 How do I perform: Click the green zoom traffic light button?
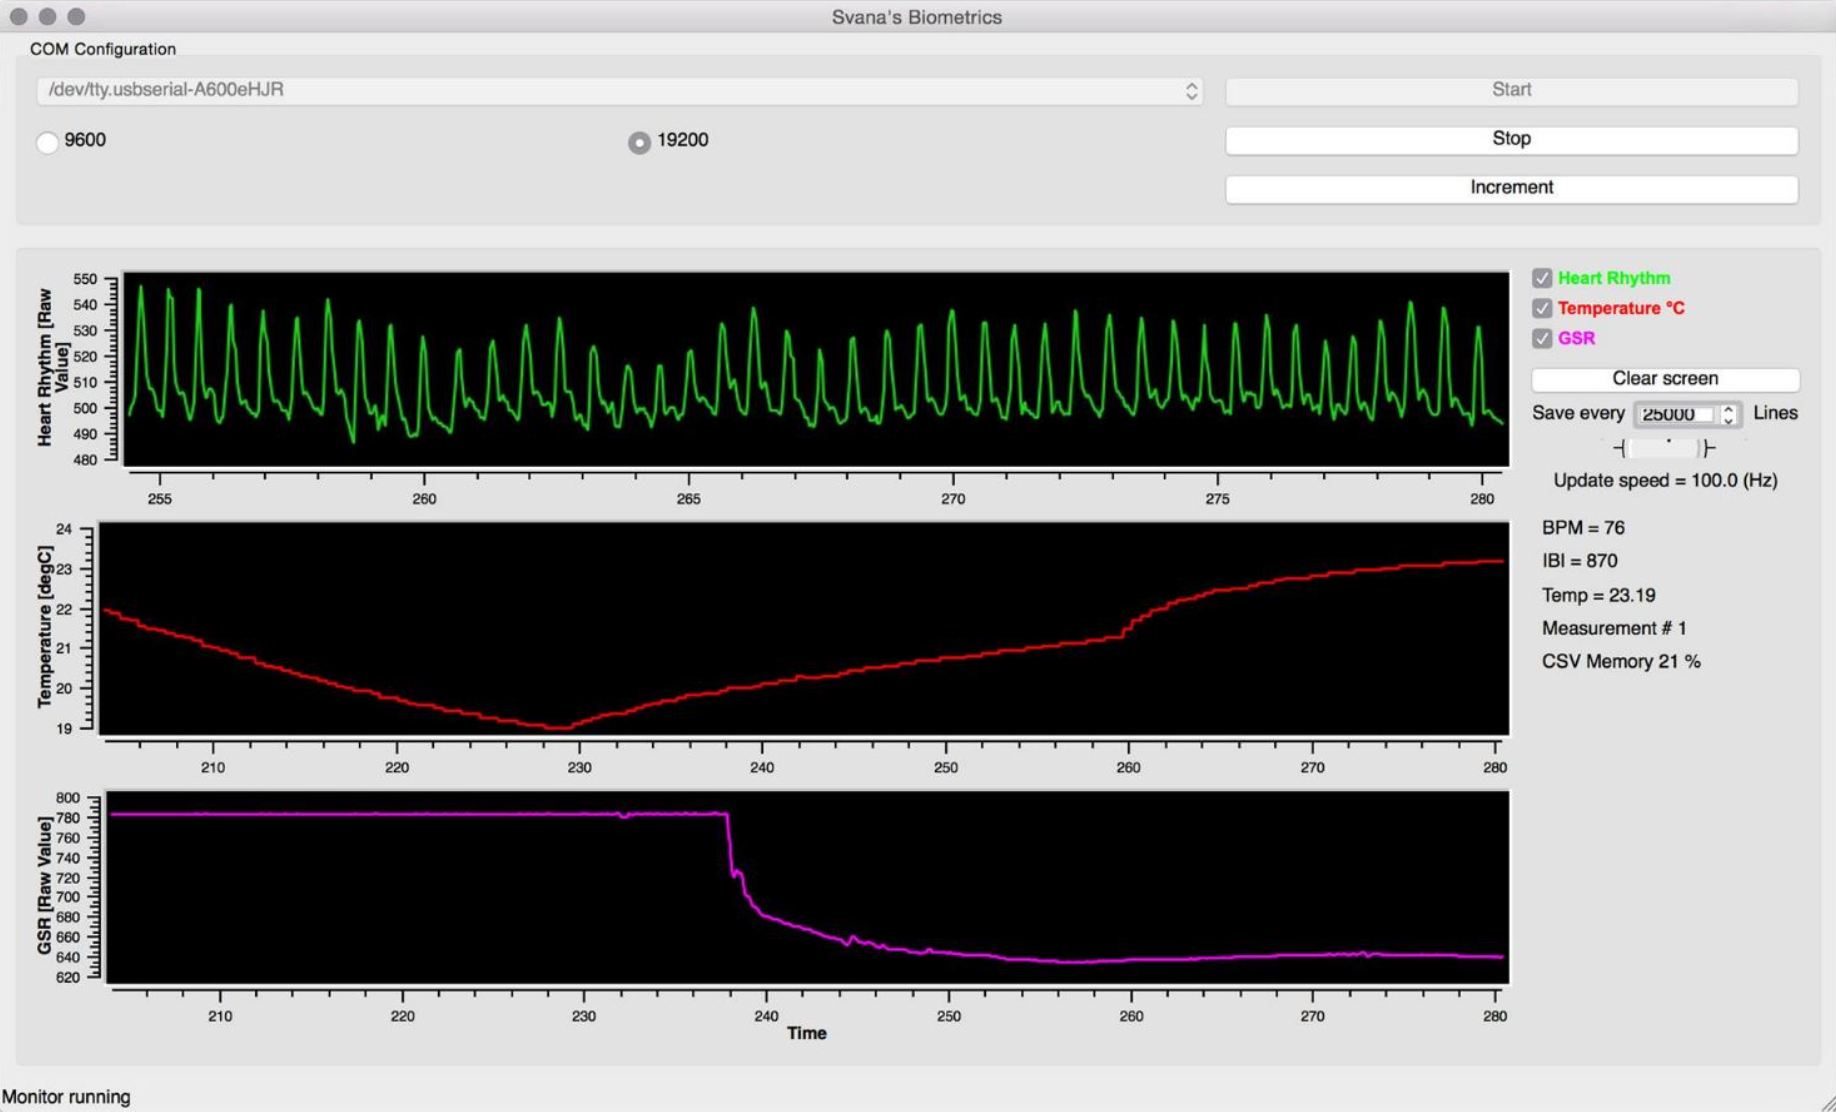click(75, 16)
